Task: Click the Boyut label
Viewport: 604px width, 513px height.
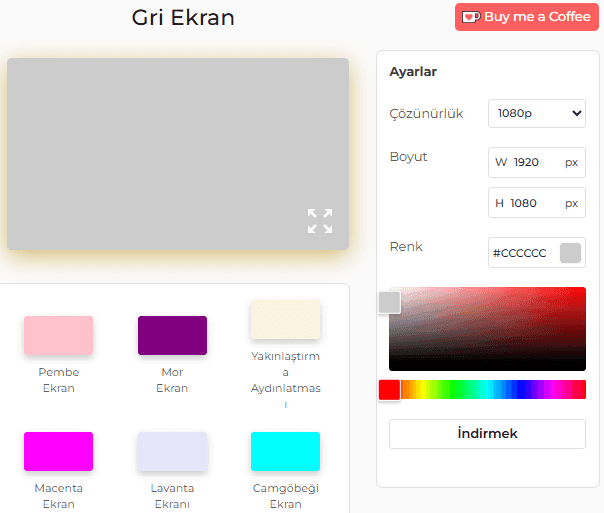Action: click(x=408, y=157)
